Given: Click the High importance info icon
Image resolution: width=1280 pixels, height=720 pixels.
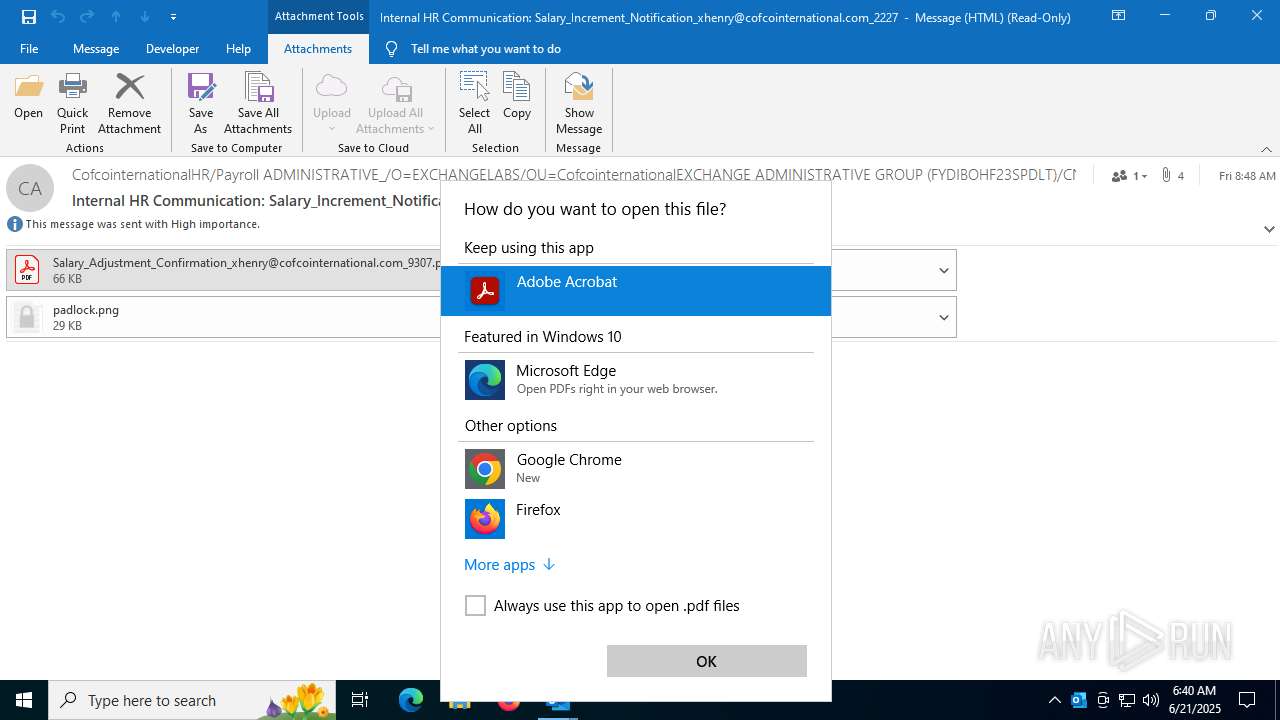Looking at the screenshot, I should click(15, 224).
